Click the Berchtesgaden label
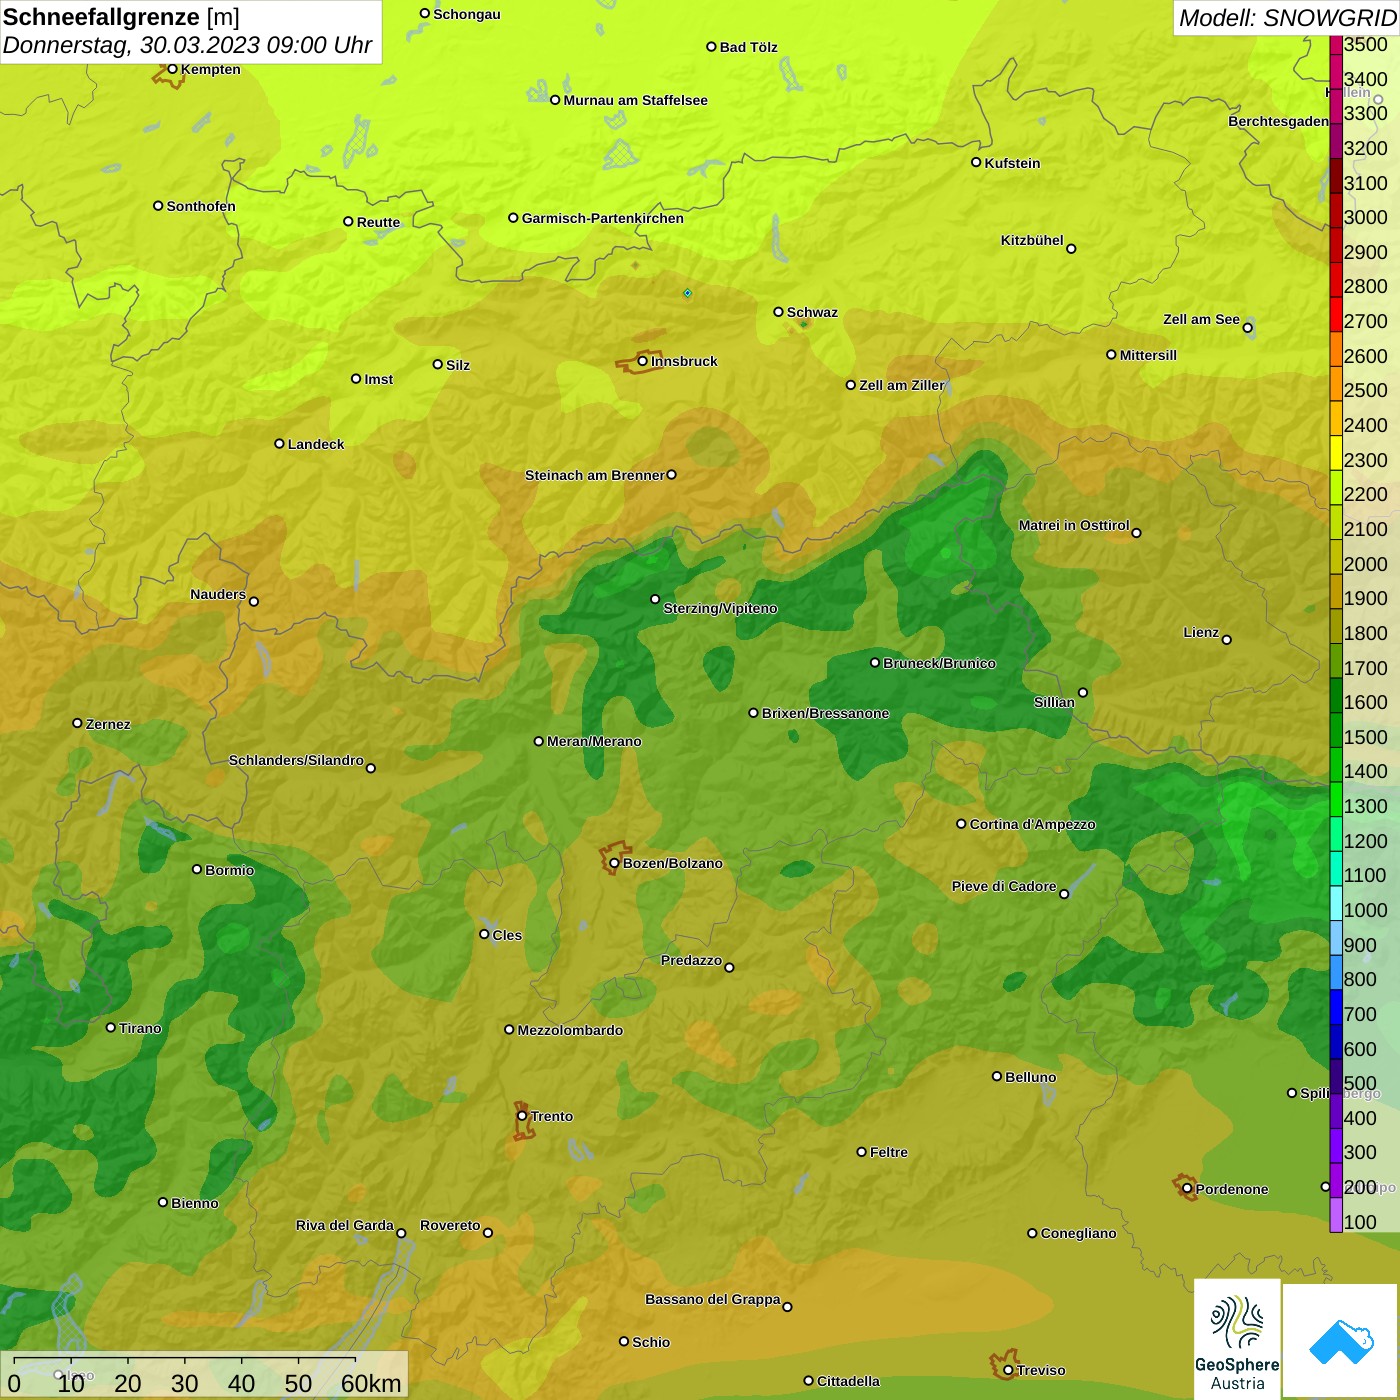This screenshot has height=1400, width=1400. click(x=1278, y=121)
